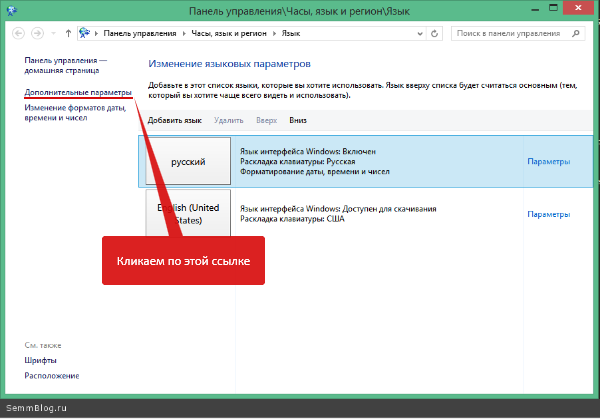
Task: Open the recent locations dropdown arrow
Action: click(x=55, y=33)
